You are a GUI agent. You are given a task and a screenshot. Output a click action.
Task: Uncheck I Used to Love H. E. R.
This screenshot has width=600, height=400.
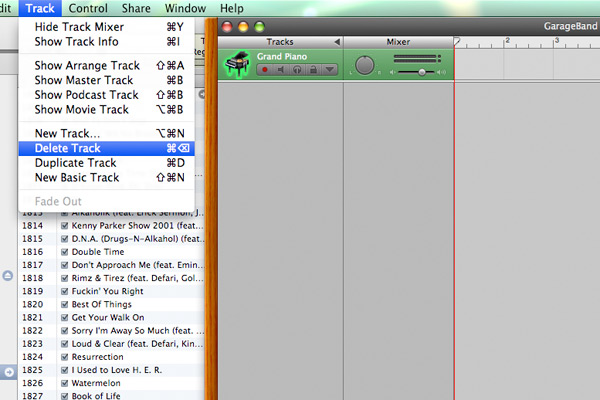coord(64,370)
